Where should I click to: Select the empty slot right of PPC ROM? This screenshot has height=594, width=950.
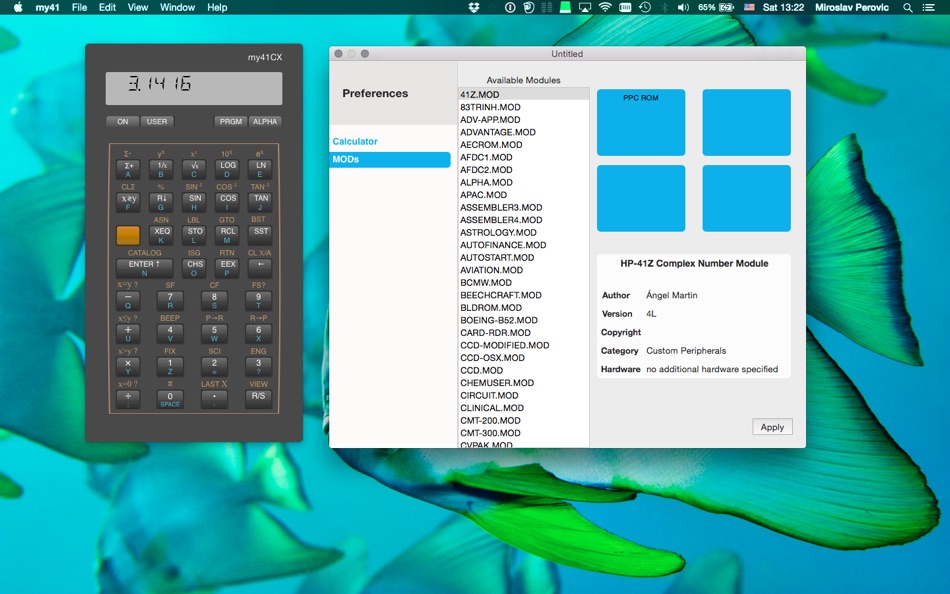[746, 122]
